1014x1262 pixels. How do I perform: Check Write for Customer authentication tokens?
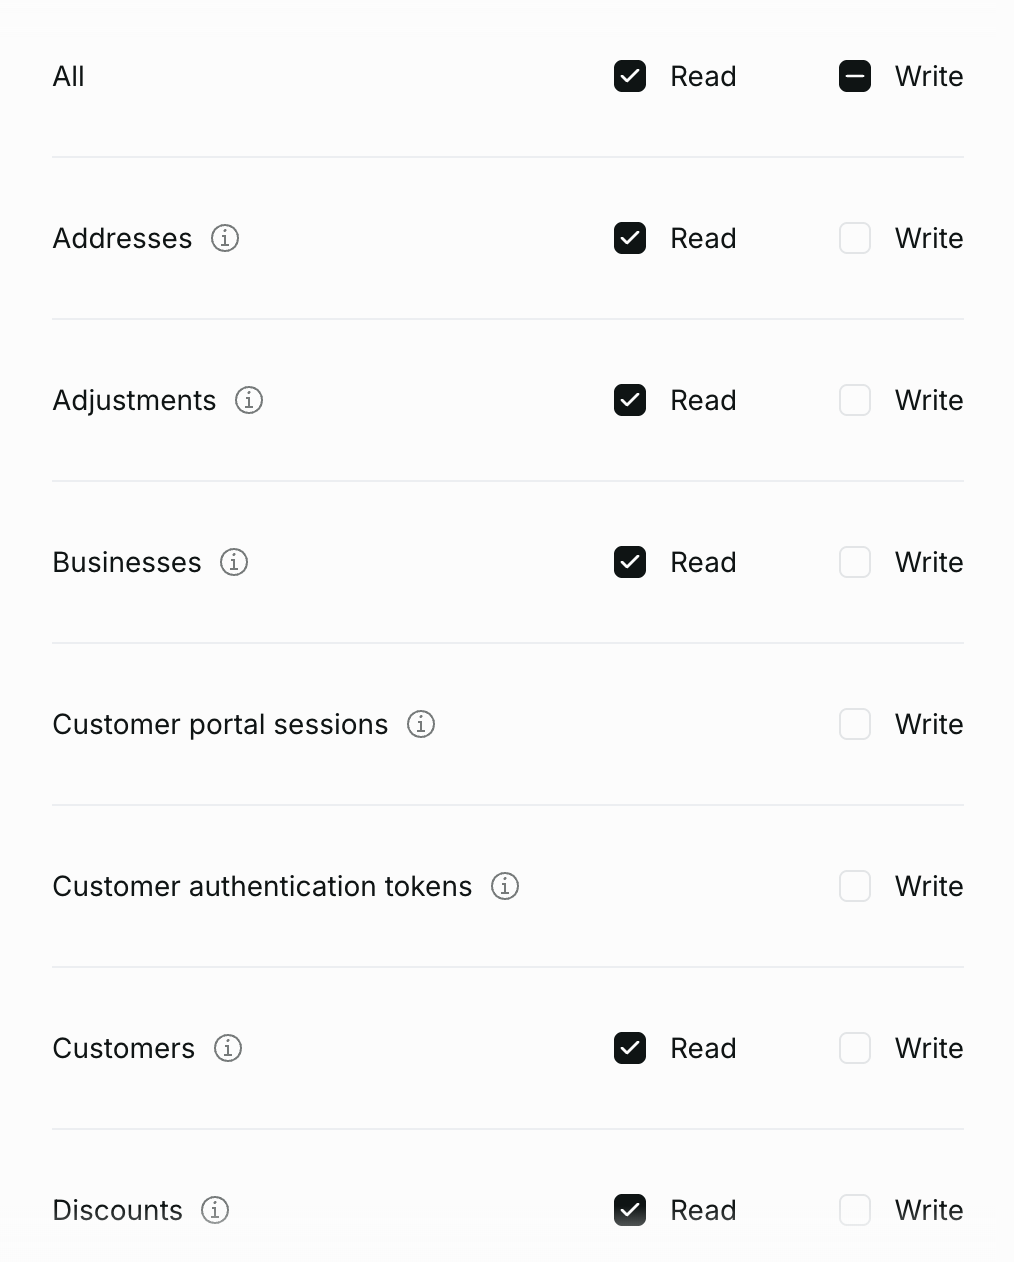(855, 886)
